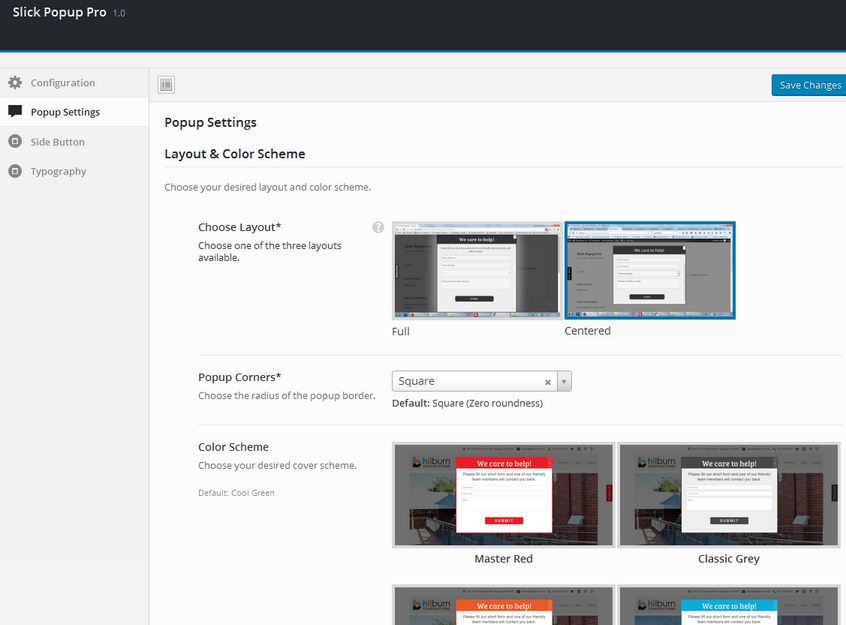Viewport: 846px width, 625px height.
Task: Click the Slick Popup Pro title
Action: click(59, 12)
